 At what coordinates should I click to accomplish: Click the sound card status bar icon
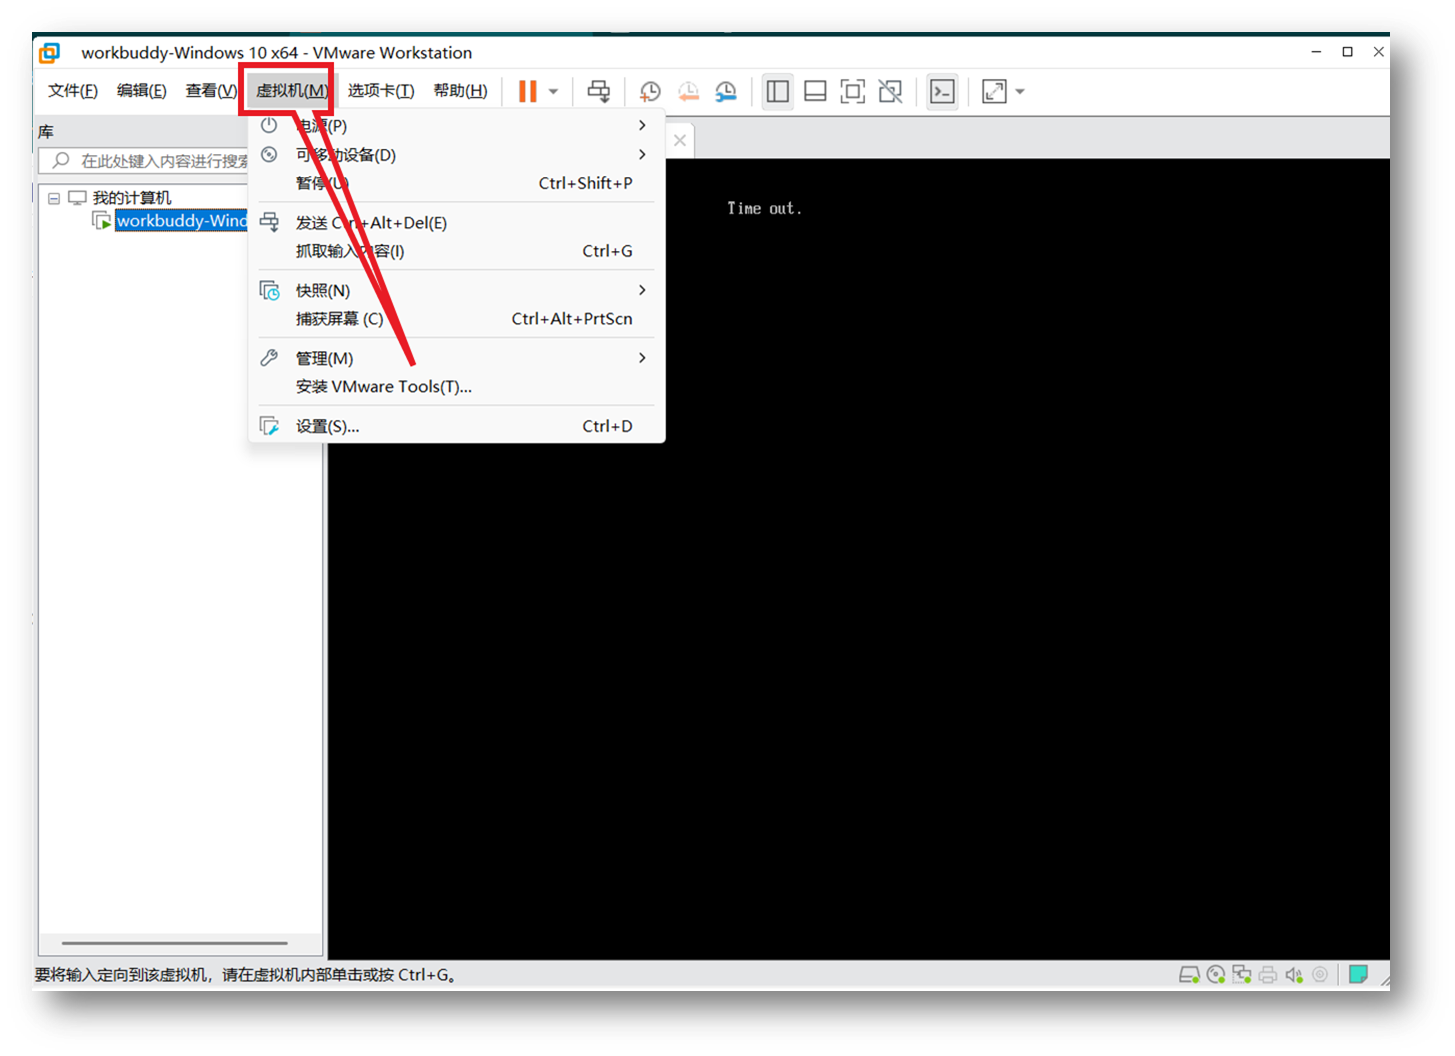[x=1294, y=974]
